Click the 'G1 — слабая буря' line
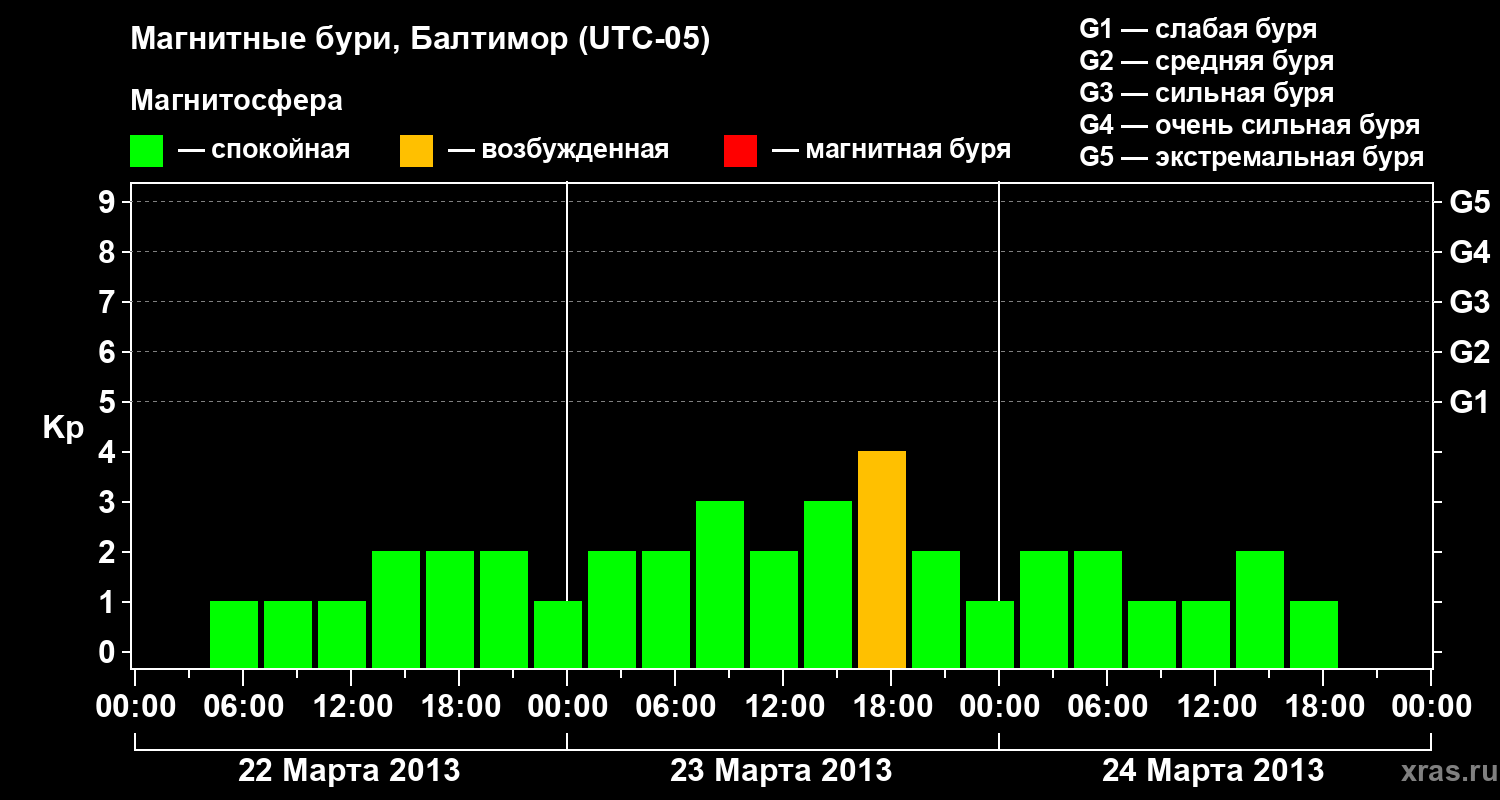The image size is (1500, 800). (1198, 29)
